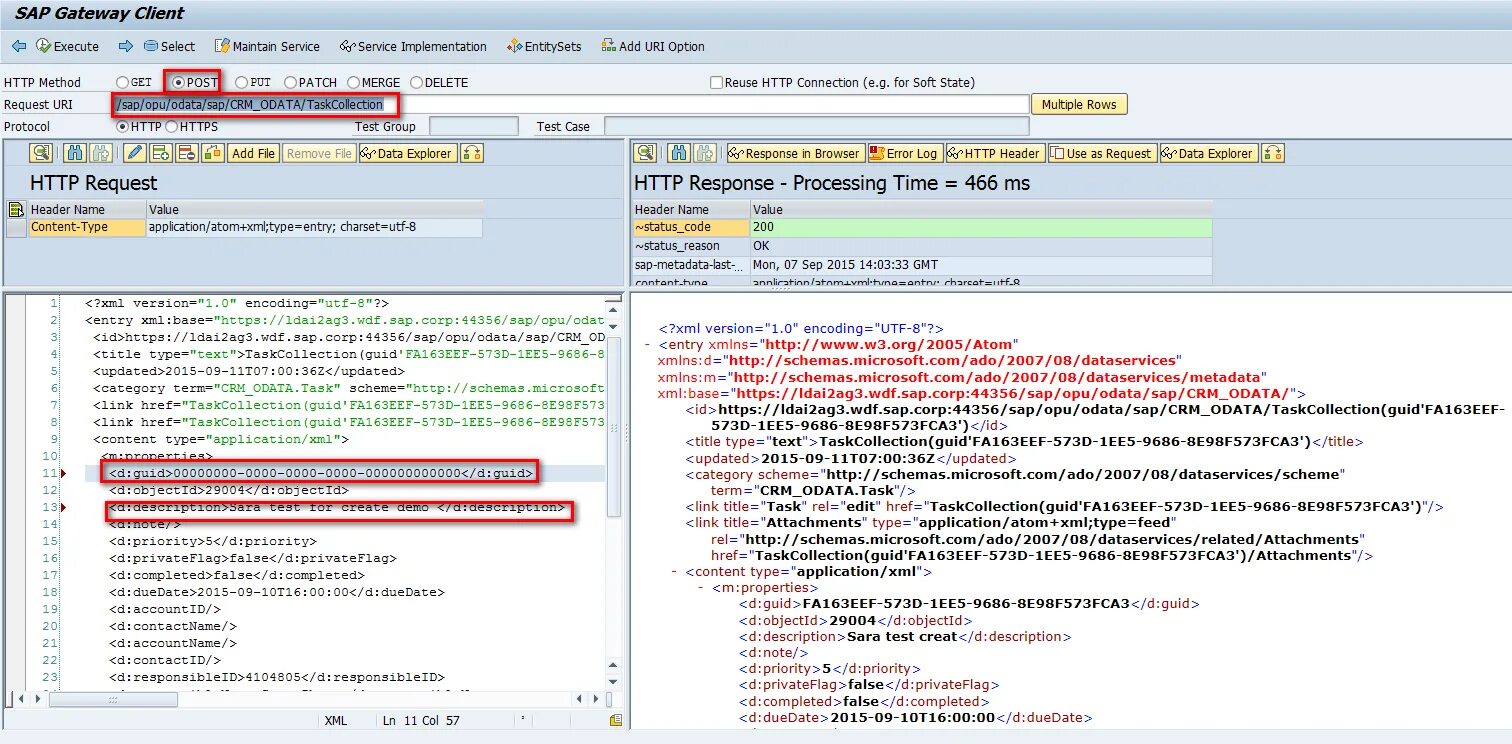Click the note icon in the editor status bar
Image resolution: width=1512 pixels, height=744 pixels.
pos(616,720)
